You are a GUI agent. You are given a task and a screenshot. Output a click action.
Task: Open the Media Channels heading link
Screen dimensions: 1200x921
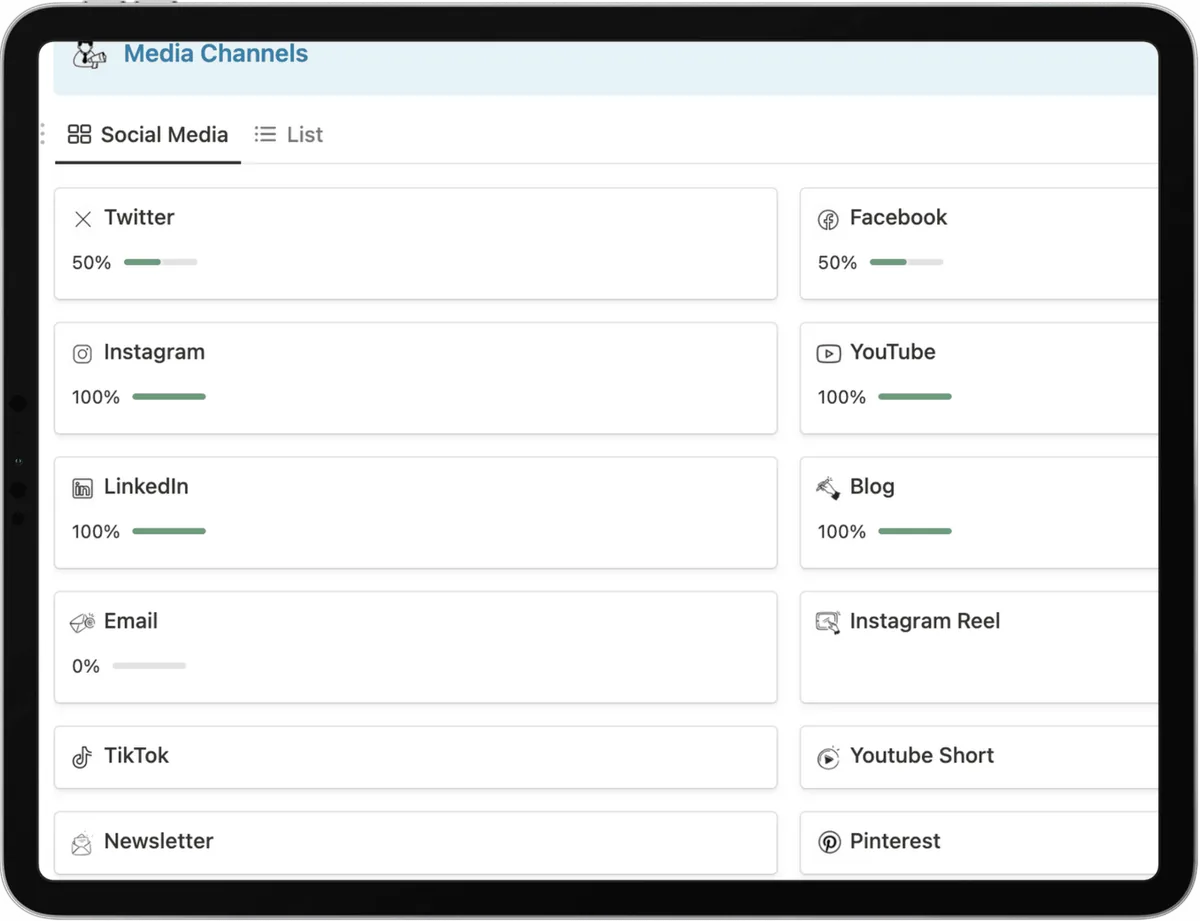(x=216, y=54)
